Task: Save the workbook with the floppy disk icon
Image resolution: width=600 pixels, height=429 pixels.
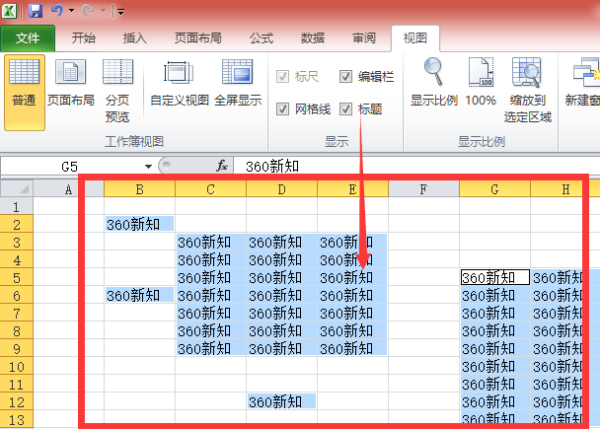Action: [35, 10]
